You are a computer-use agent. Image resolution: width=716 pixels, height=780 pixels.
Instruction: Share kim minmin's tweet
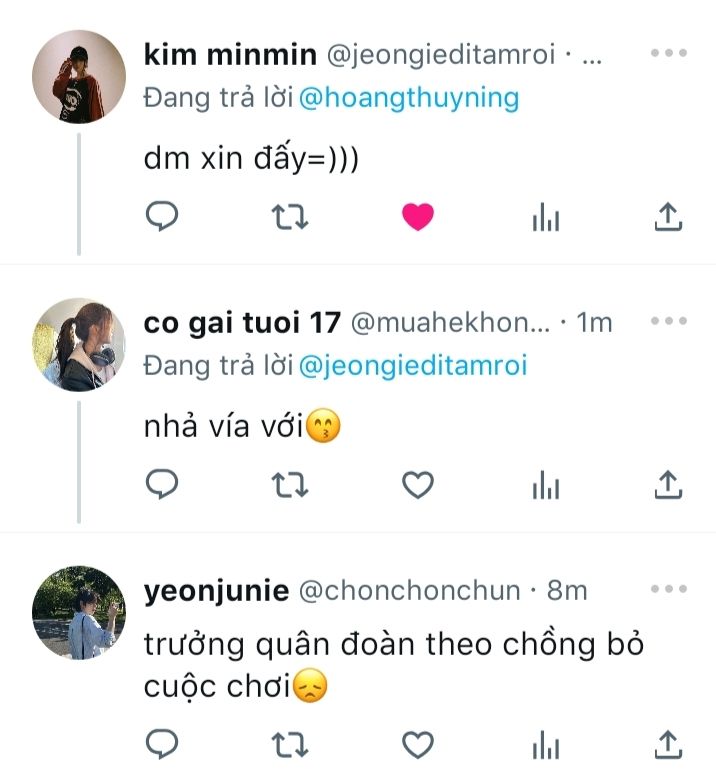click(x=668, y=217)
